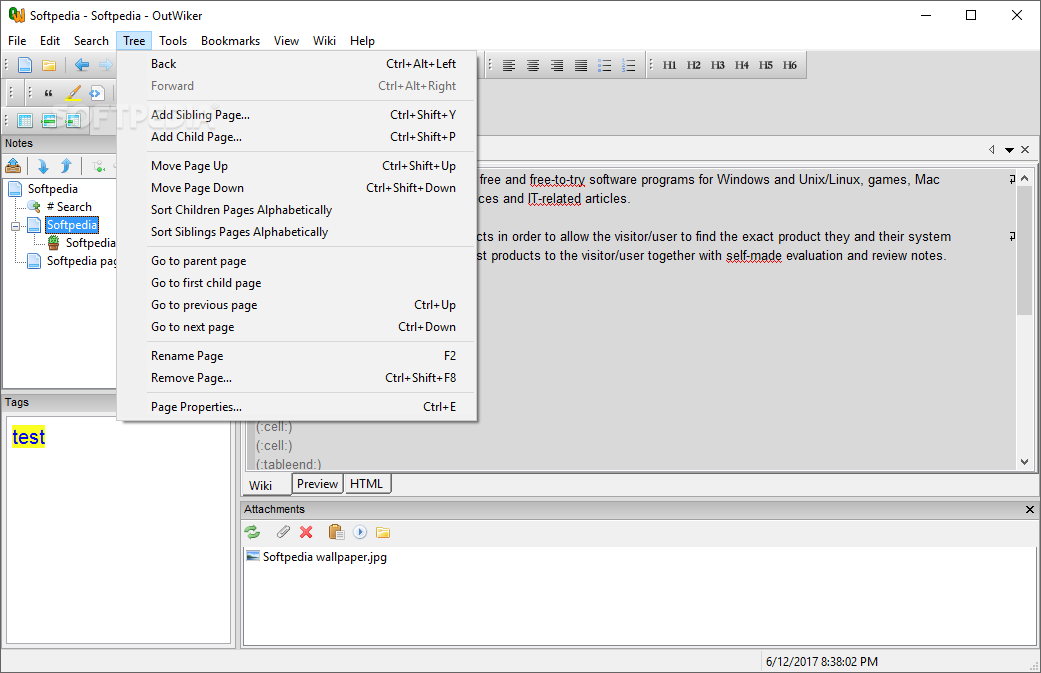Choose Sort Children Pages Alphabetically

point(297,210)
